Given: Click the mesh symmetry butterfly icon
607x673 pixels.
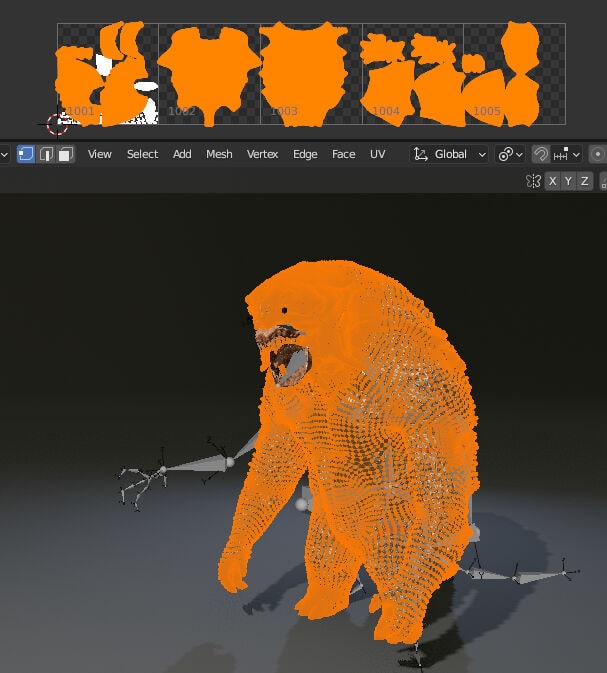Looking at the screenshot, I should (x=533, y=181).
